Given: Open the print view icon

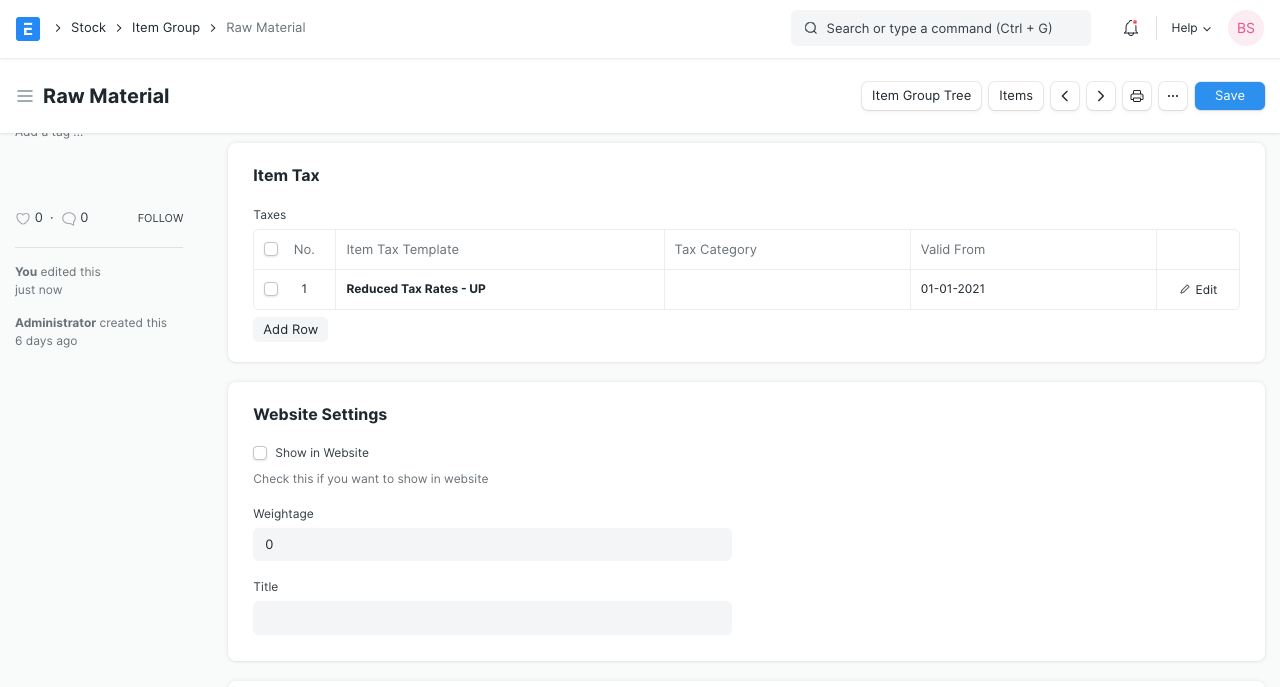Looking at the screenshot, I should pos(1136,95).
